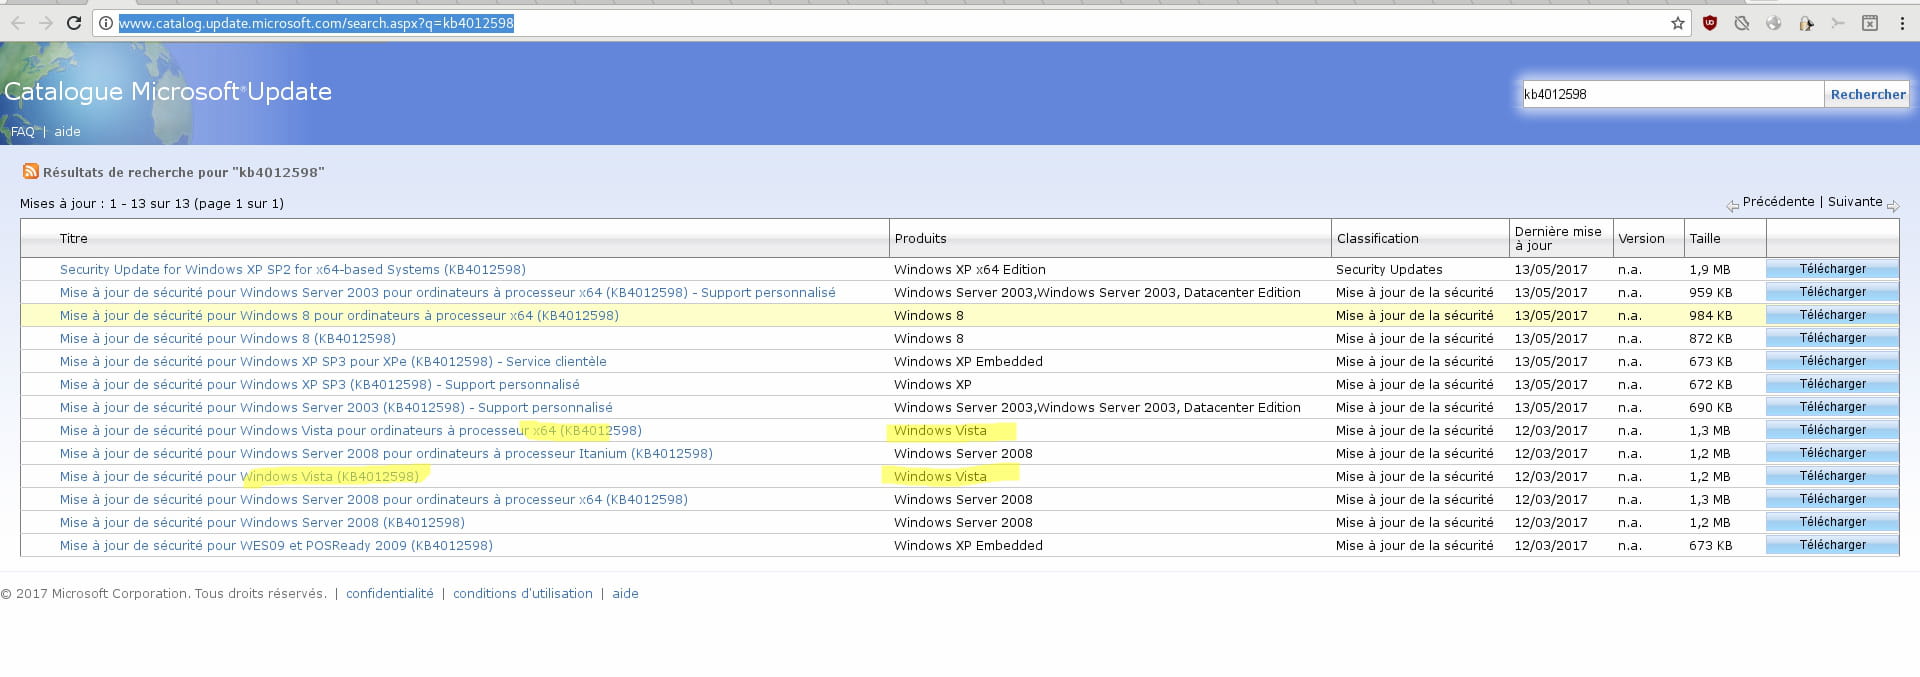Open Windows Vista x64 processor update link
1920x677 pixels.
[350, 430]
